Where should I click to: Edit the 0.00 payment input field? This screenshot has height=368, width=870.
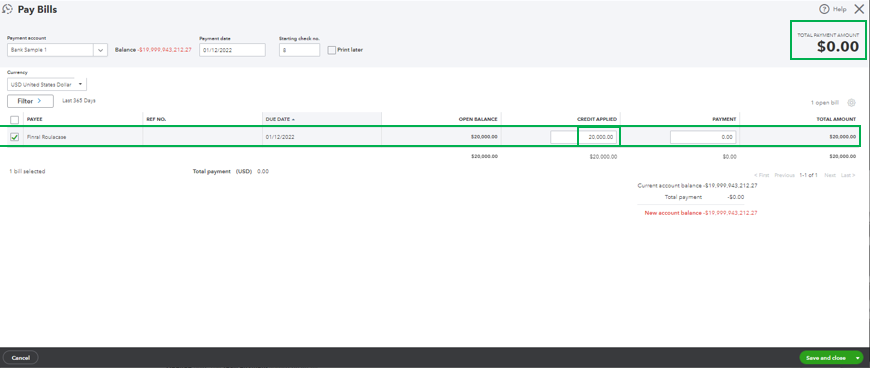tap(703, 137)
